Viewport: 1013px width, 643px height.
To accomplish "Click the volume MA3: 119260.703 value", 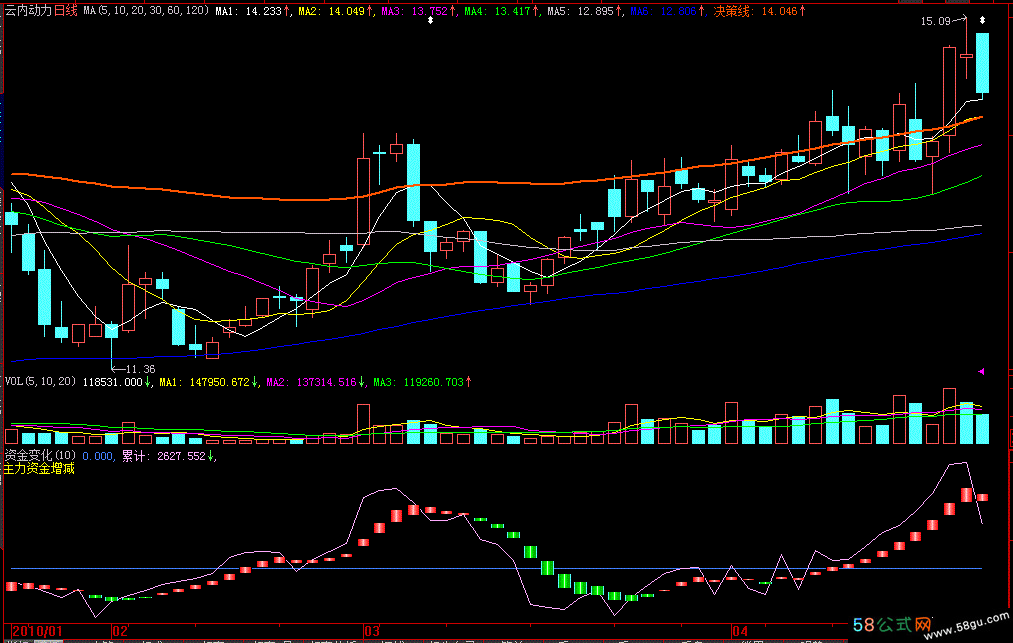I will (x=421, y=382).
